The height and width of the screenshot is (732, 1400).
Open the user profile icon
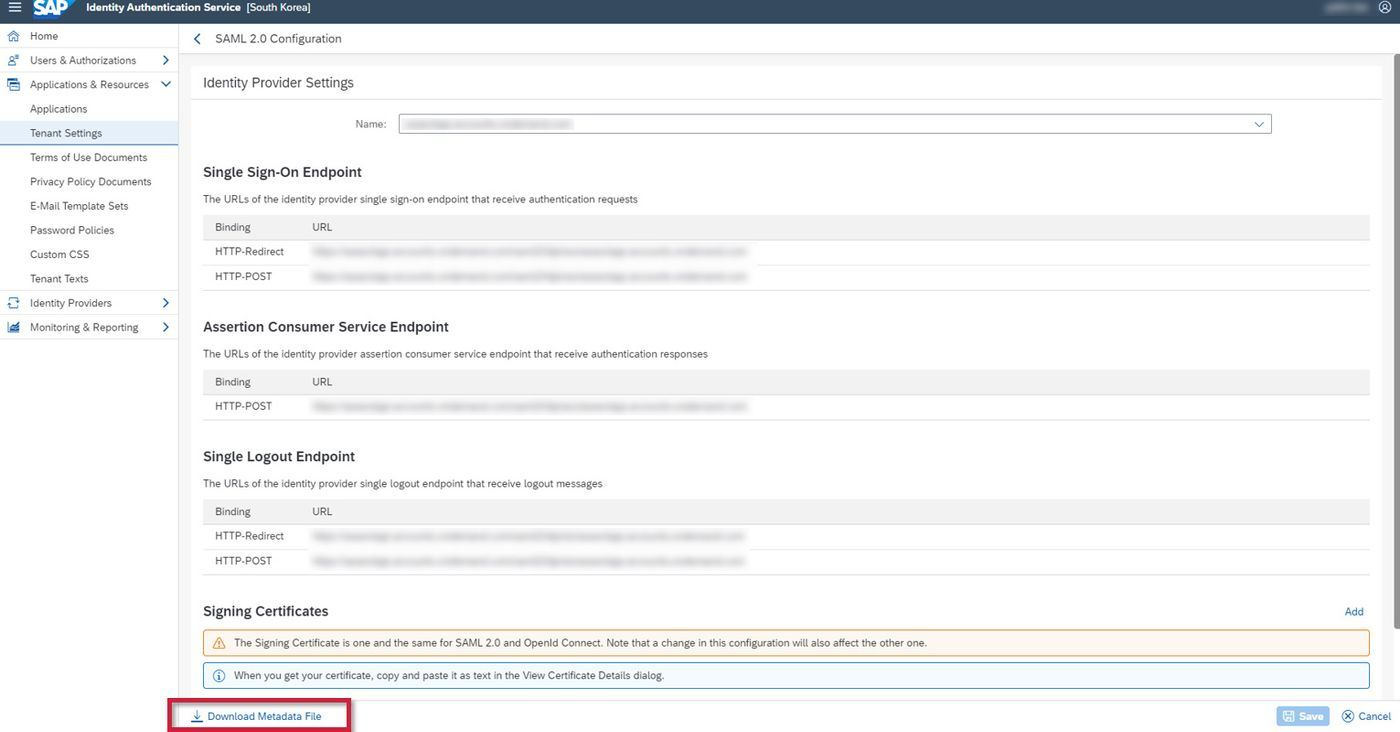(1384, 8)
